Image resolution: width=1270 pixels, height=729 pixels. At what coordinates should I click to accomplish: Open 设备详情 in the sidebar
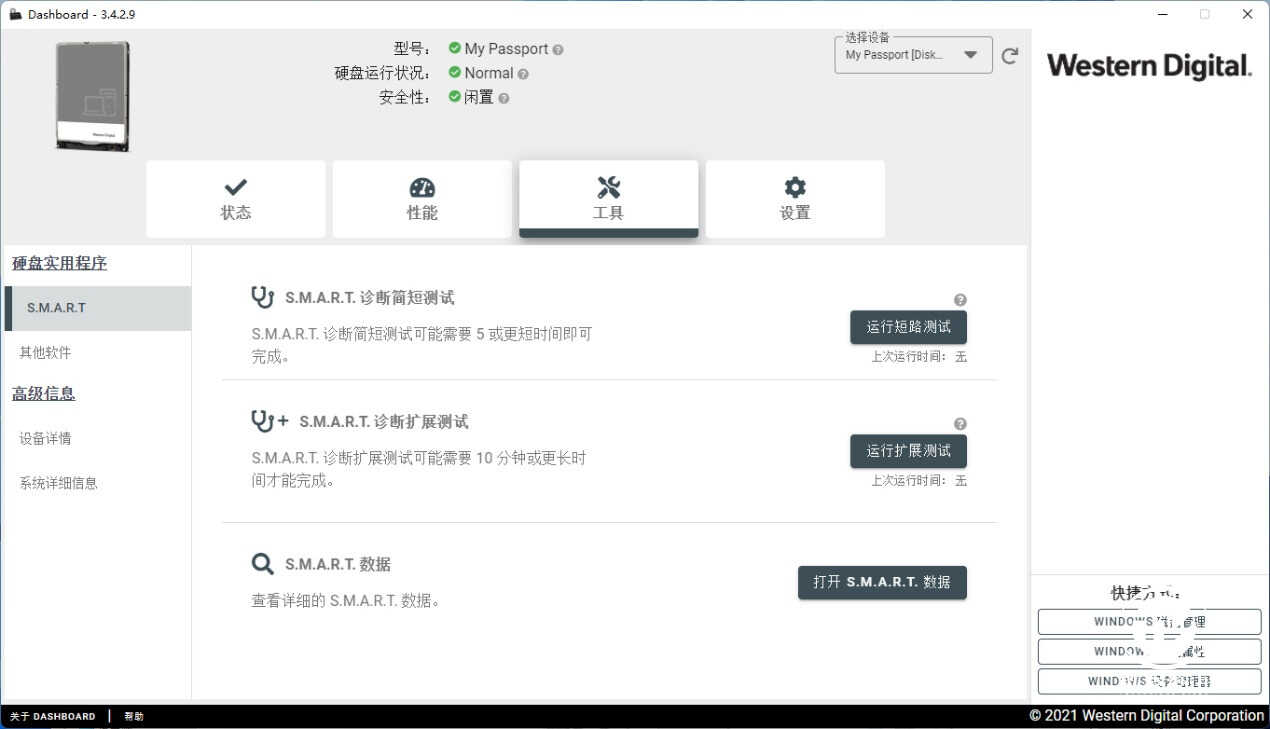point(45,438)
